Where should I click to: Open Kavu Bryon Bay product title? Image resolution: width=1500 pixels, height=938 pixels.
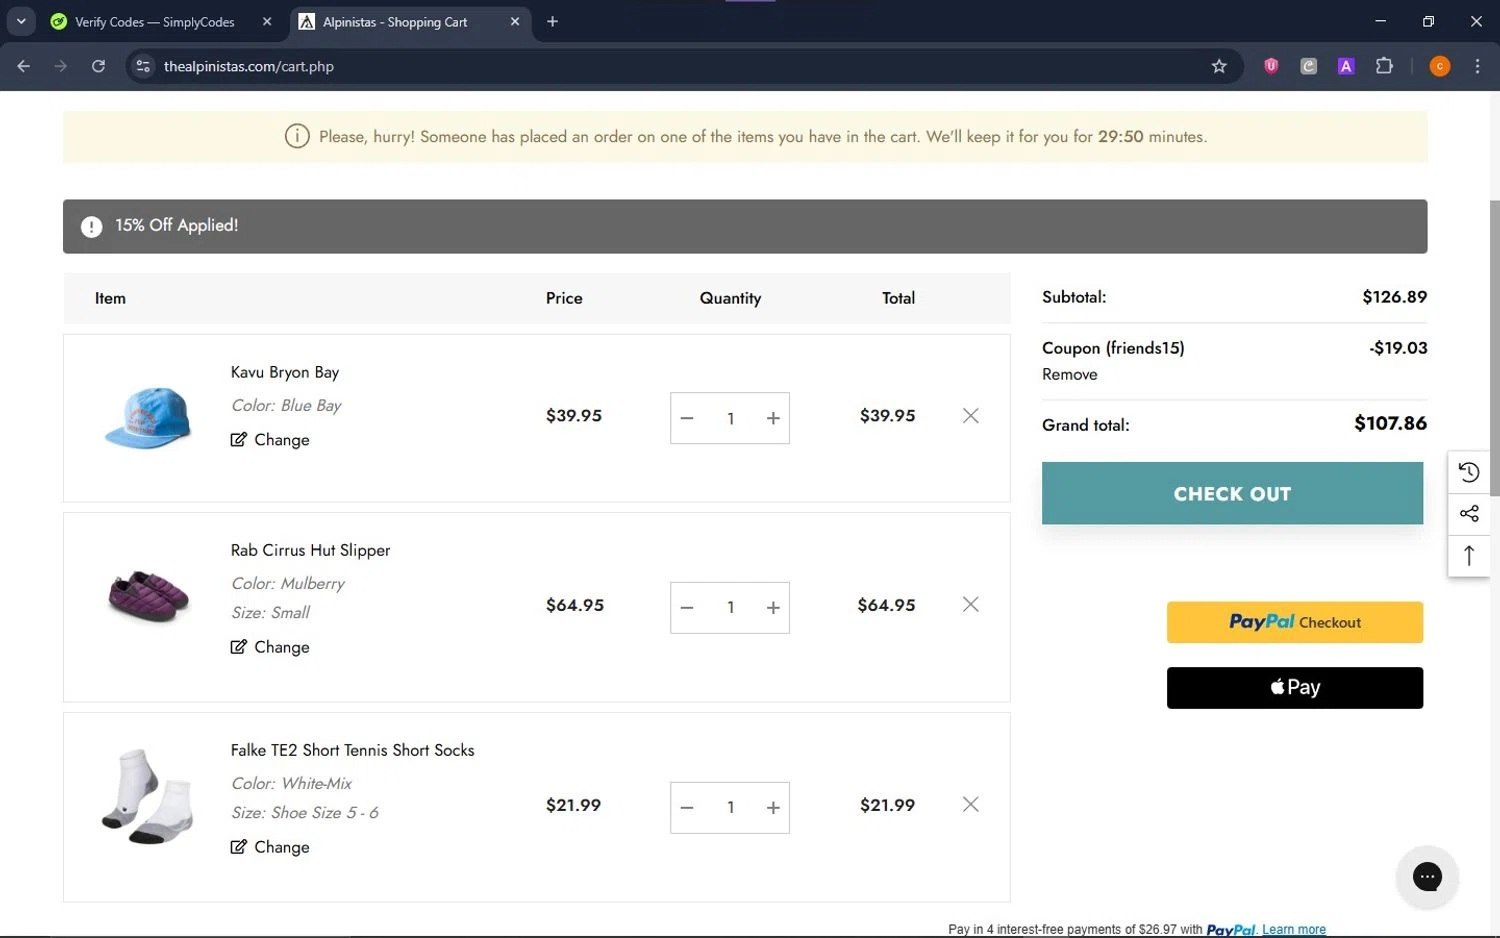(x=285, y=372)
